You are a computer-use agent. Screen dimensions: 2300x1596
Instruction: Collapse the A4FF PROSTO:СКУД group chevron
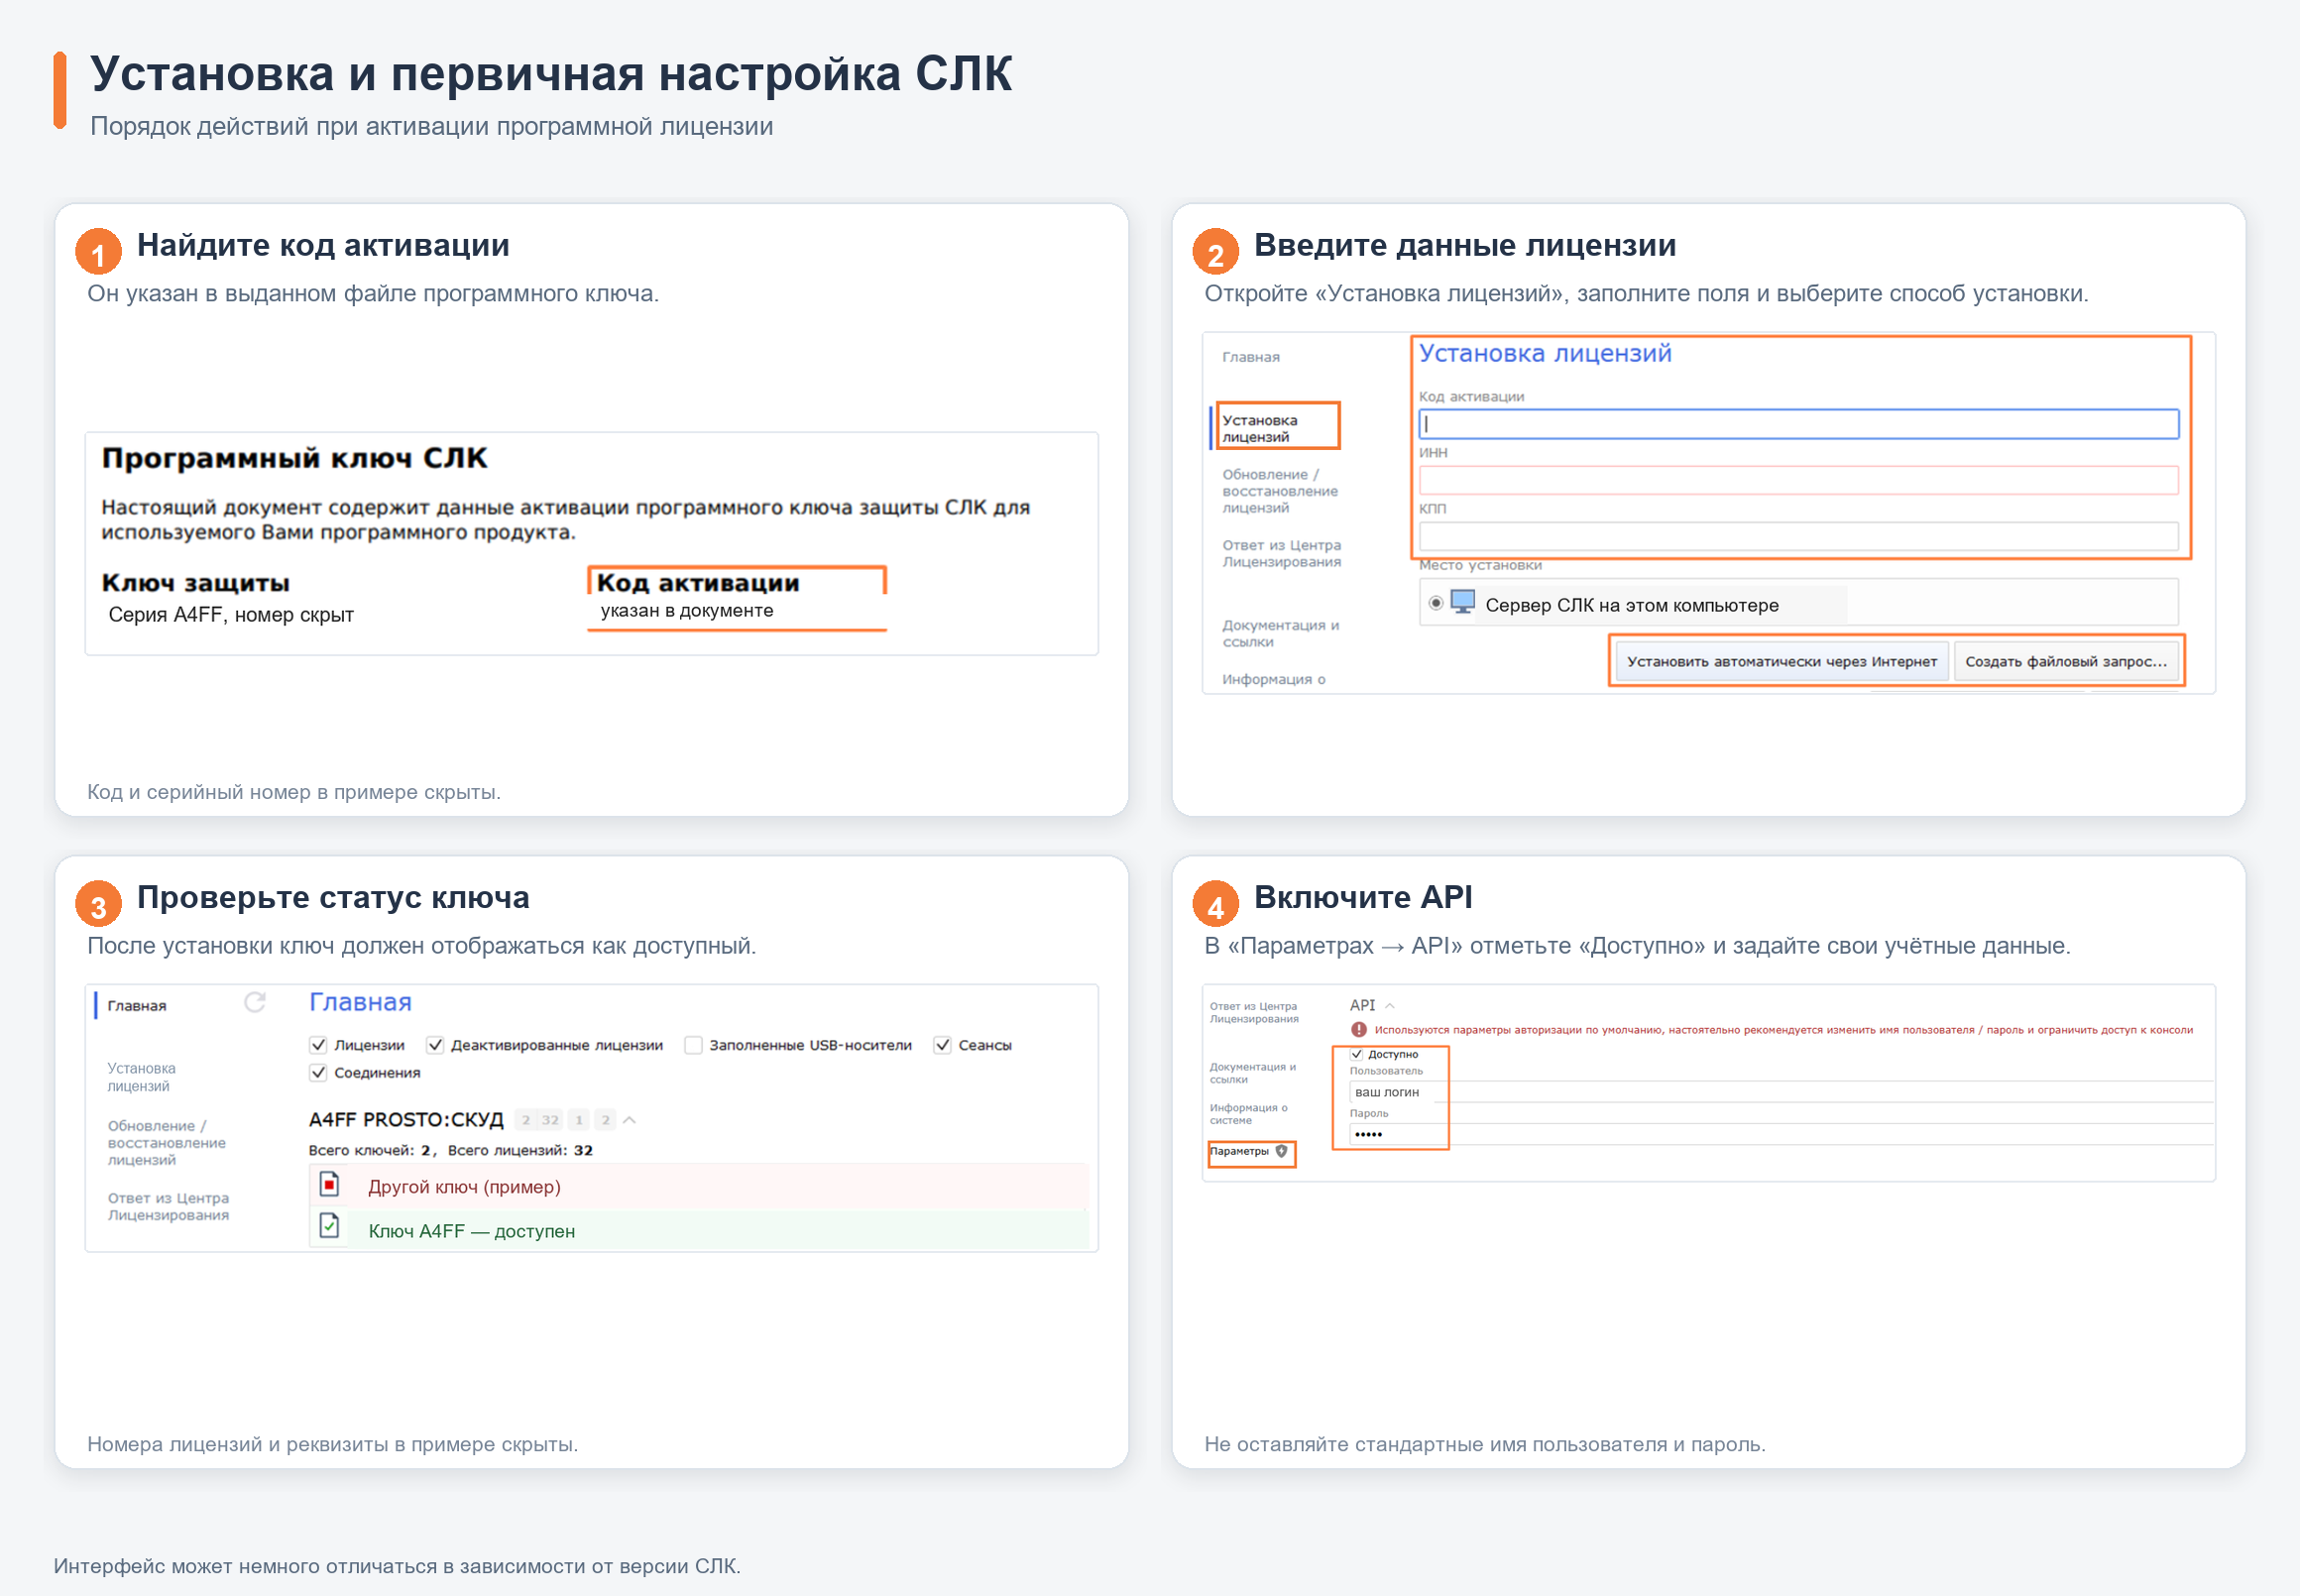(630, 1120)
